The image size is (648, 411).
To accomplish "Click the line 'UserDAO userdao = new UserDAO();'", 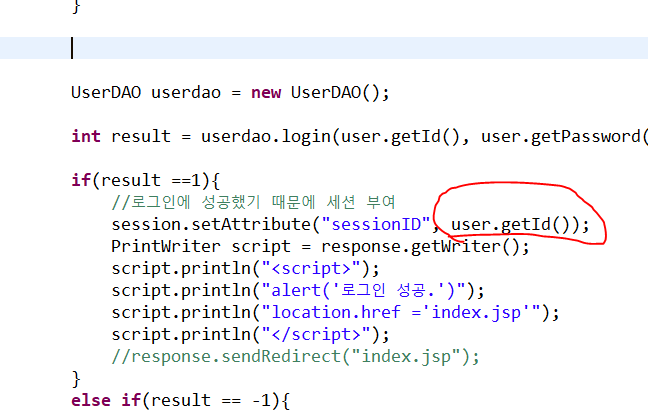I will 230,93.
